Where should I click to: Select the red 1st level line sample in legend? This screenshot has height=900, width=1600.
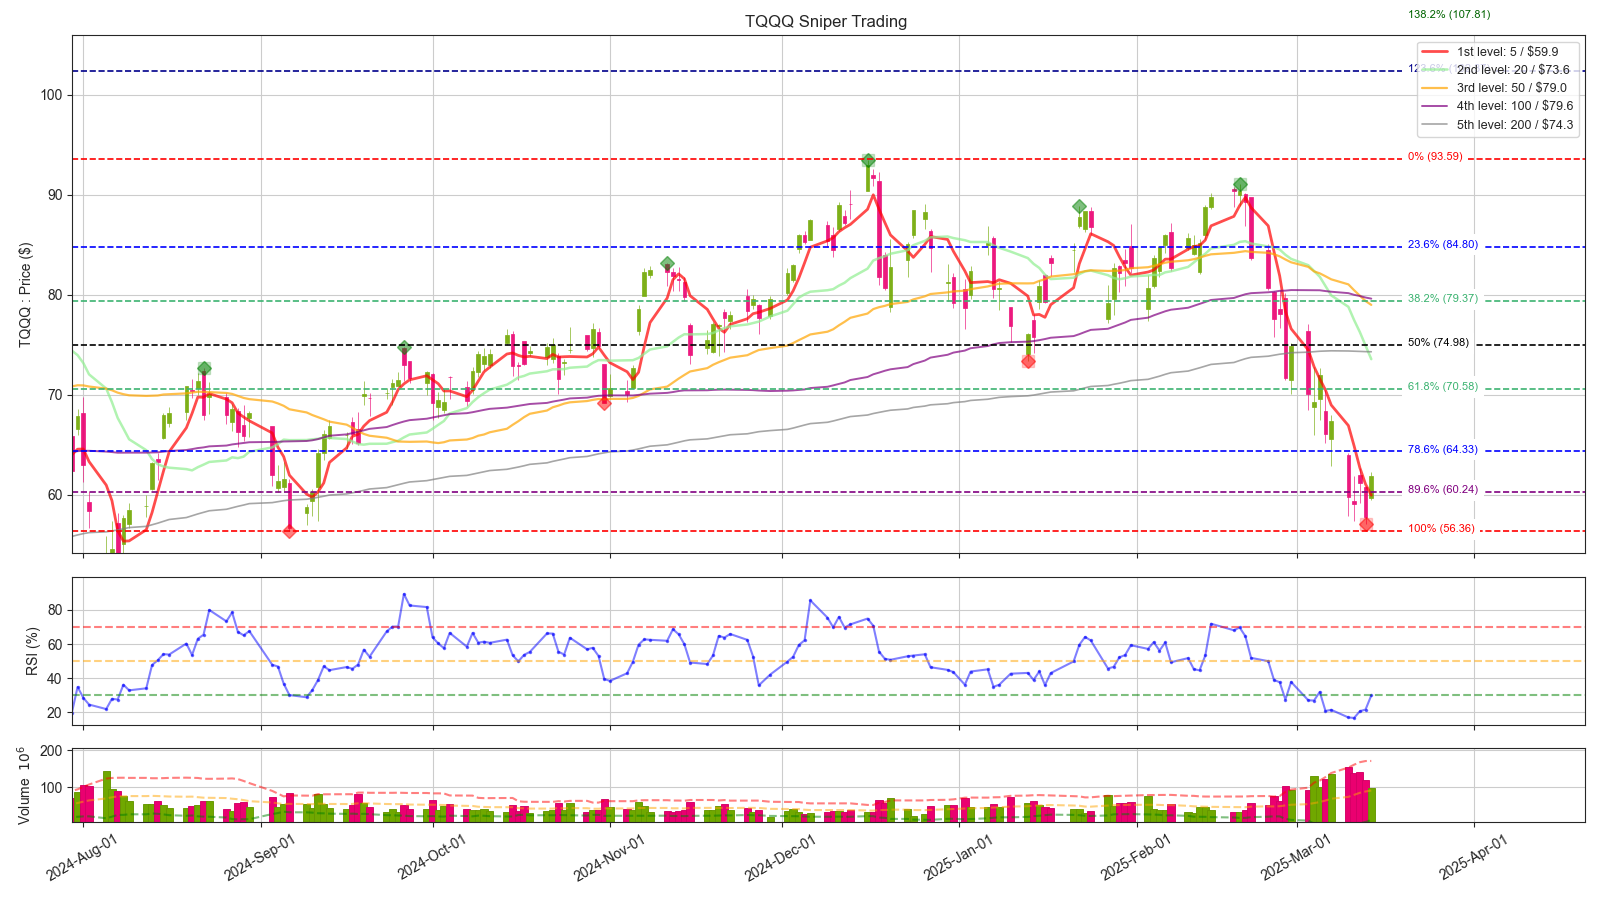coord(1435,51)
